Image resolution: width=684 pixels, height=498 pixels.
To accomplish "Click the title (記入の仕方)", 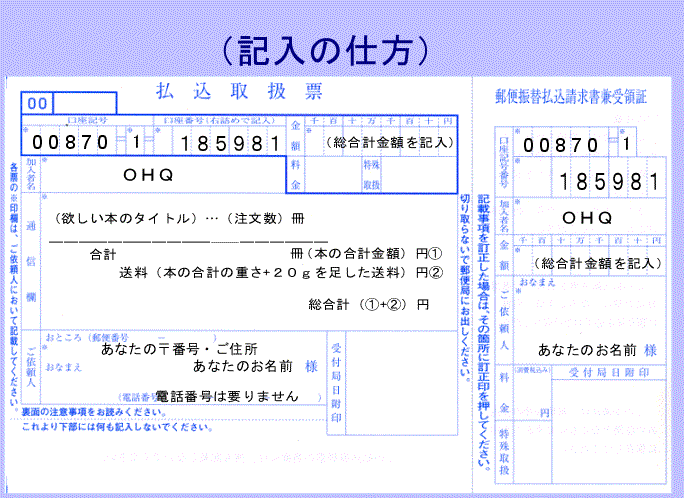I will pyautogui.click(x=326, y=50).
